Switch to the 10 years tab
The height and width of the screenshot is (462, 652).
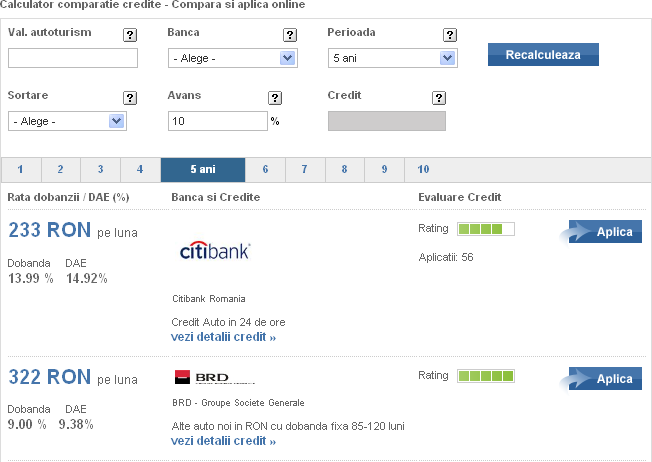pyautogui.click(x=423, y=170)
